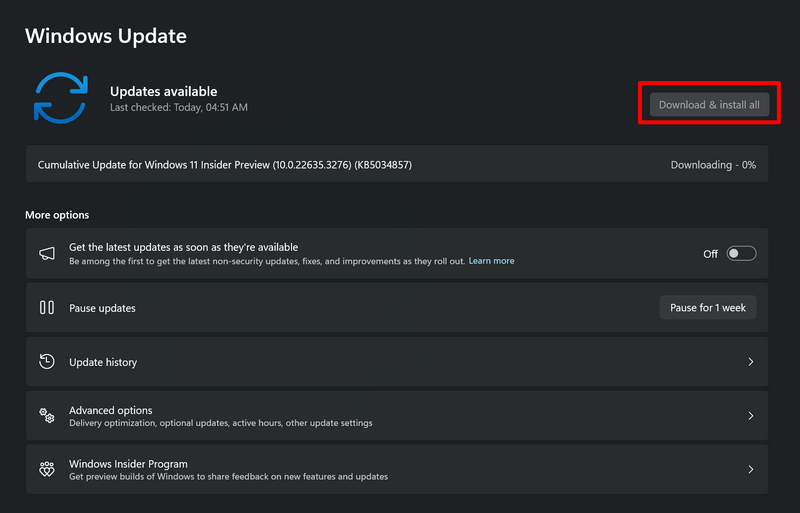Follow the Learn more link
Image resolution: width=800 pixels, height=513 pixels.
click(x=491, y=261)
